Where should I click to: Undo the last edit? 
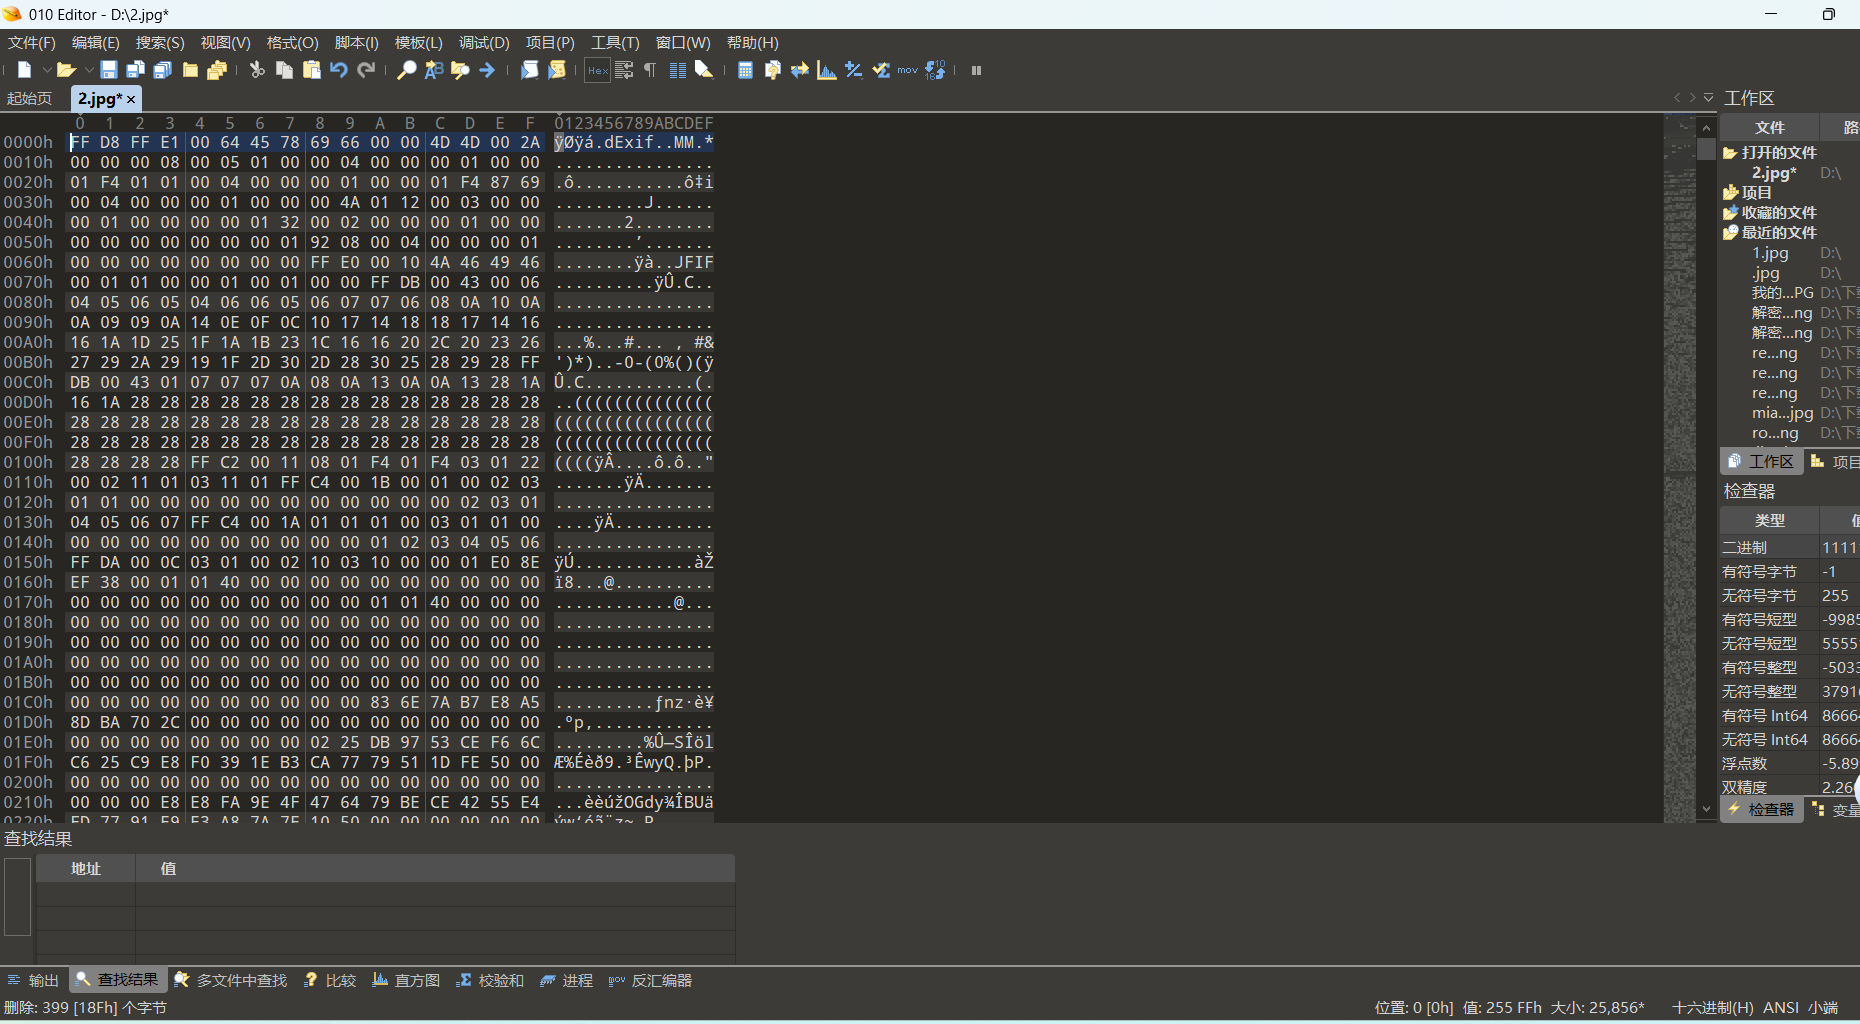tap(339, 70)
